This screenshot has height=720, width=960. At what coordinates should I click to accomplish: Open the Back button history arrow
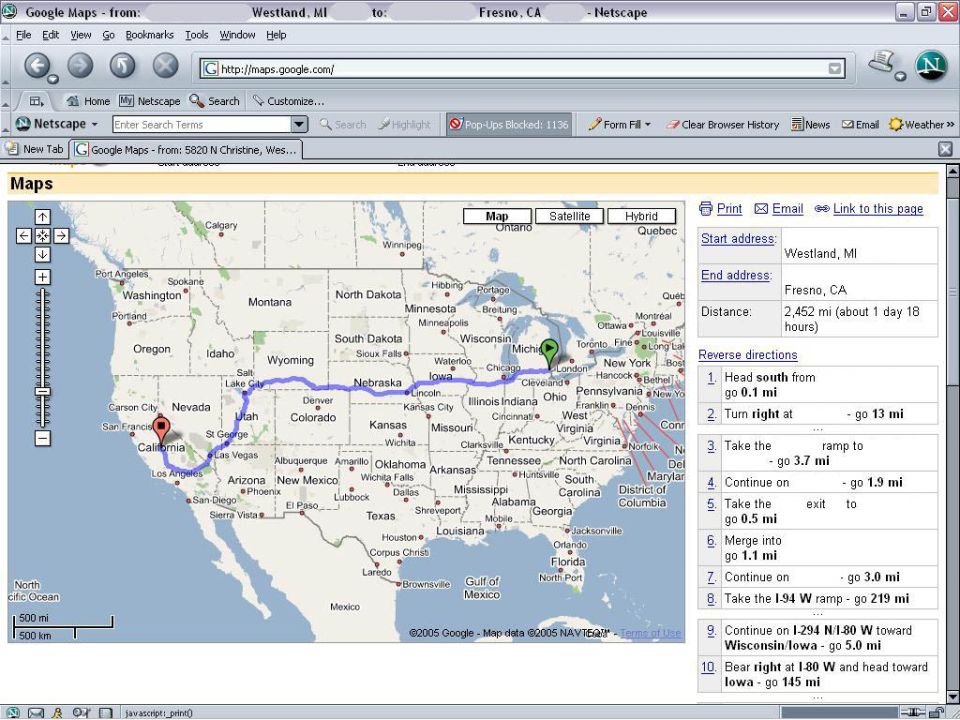click(53, 78)
